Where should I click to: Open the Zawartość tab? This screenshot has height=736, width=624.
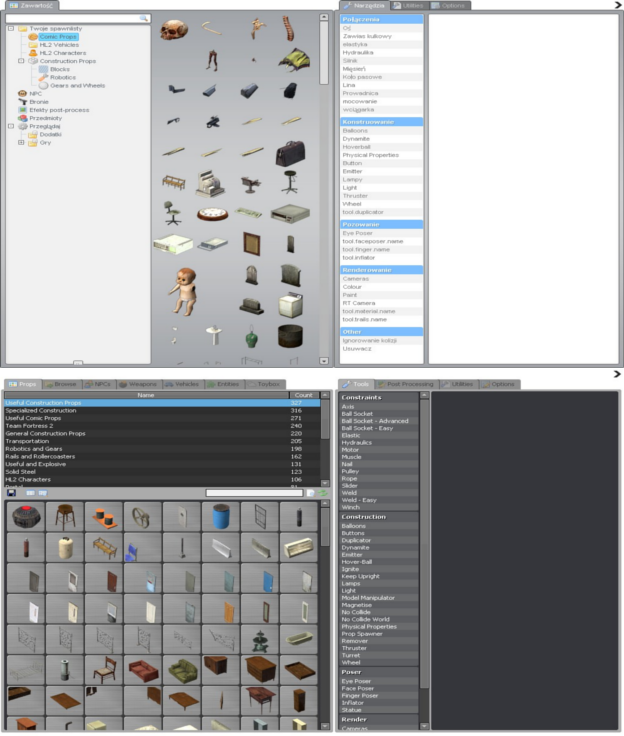tap(32, 6)
